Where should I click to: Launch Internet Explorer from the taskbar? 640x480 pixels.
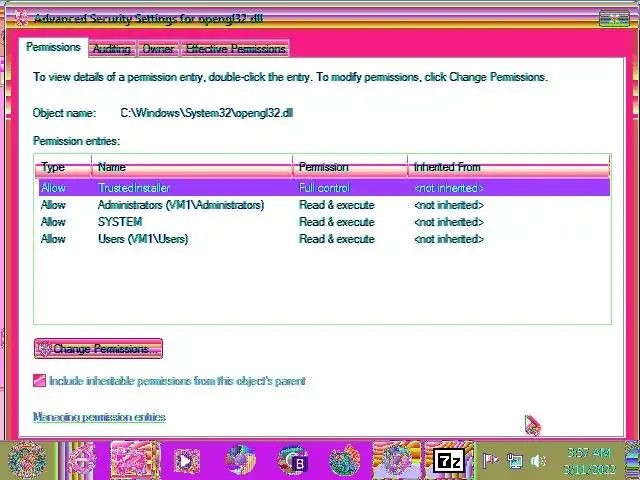82,460
